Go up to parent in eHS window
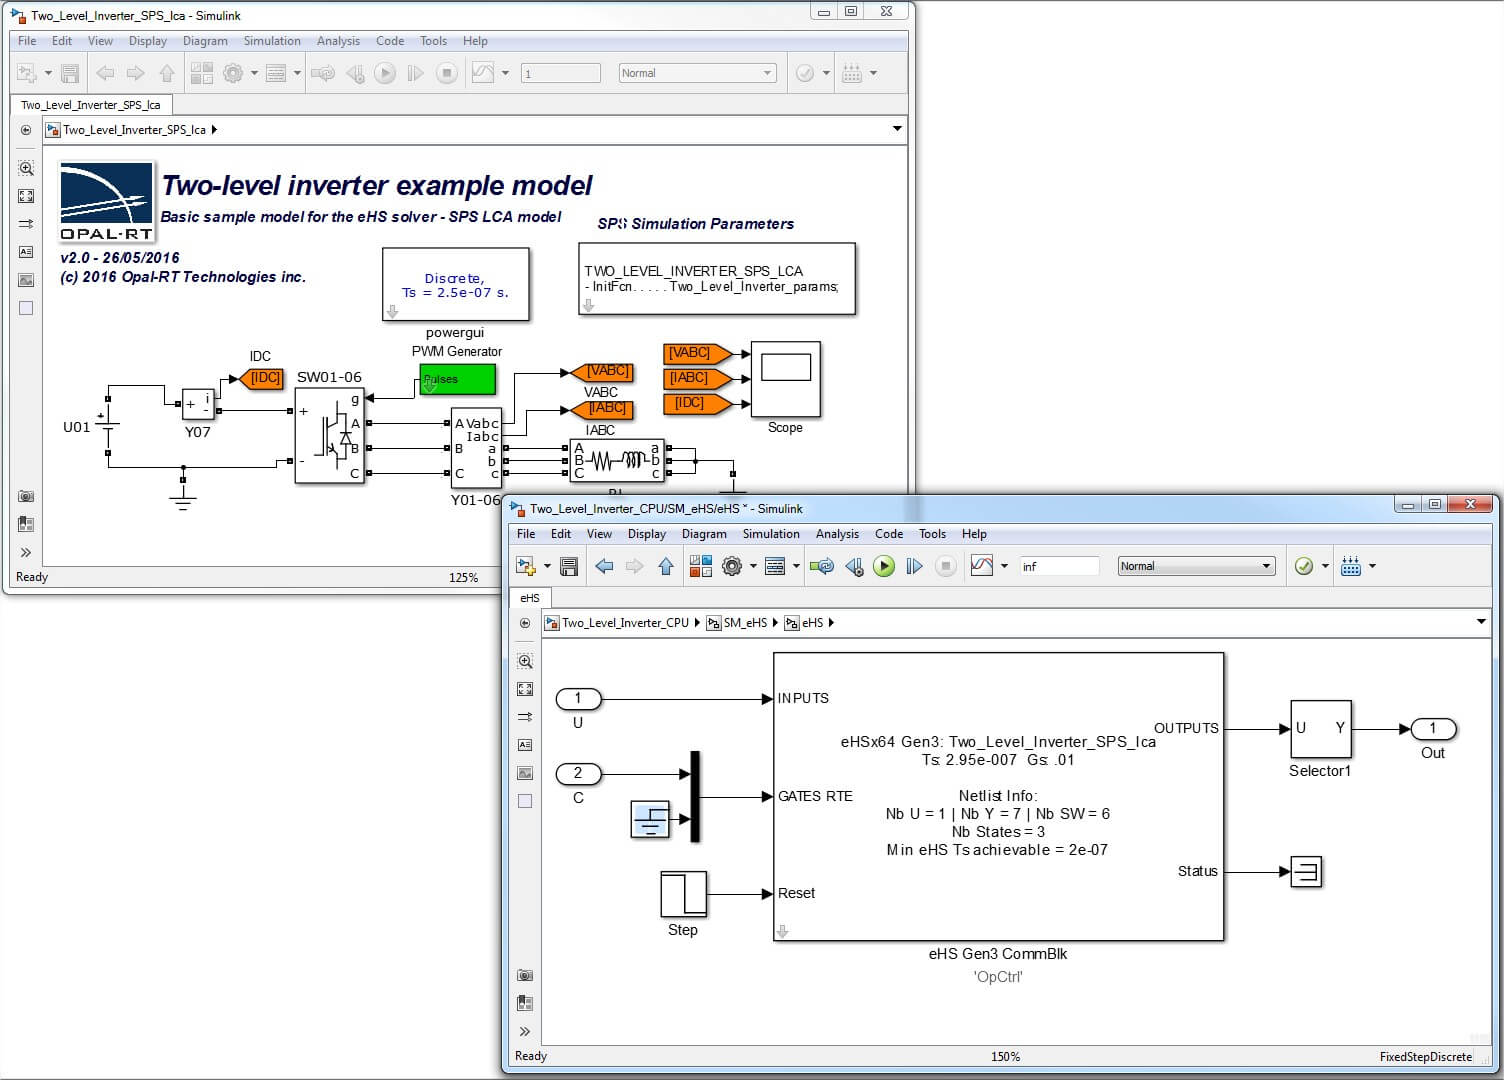1504x1080 pixels. pyautogui.click(x=666, y=566)
